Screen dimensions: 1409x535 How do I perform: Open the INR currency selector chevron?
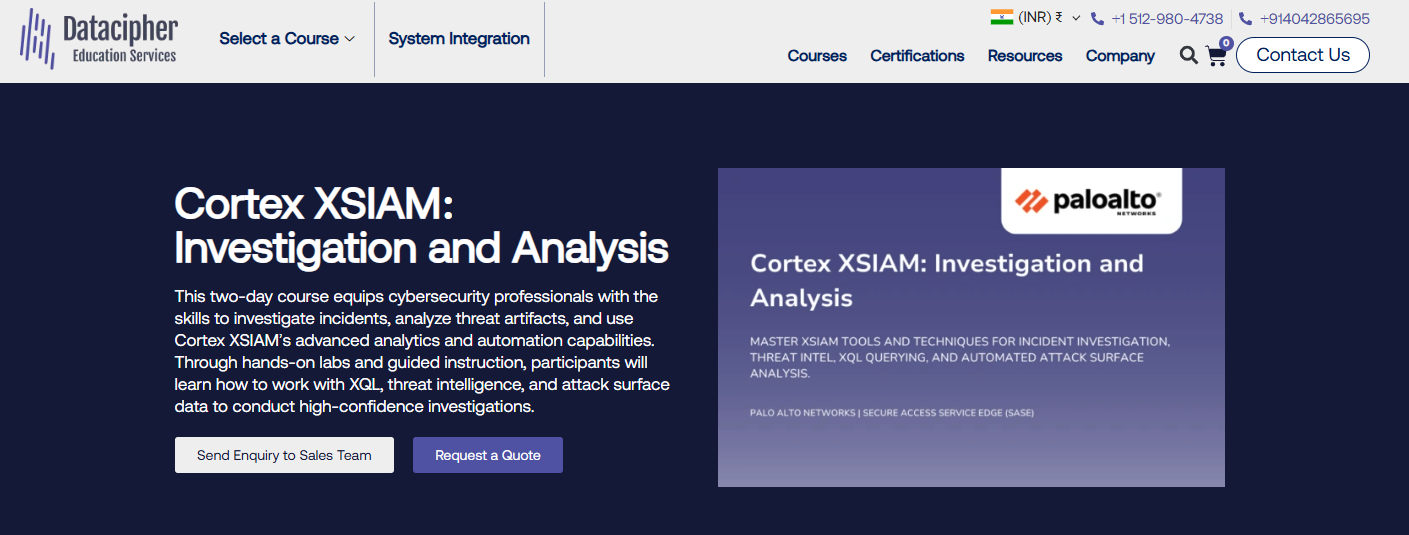[1076, 18]
